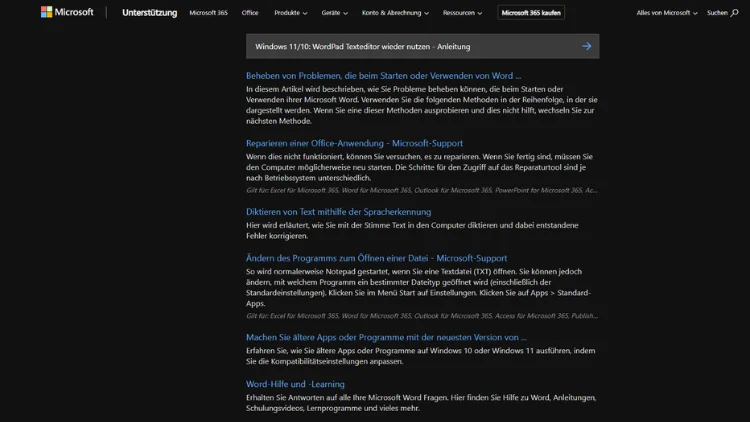Open 'Ändern des Programms zum Öffnen' link
Image resolution: width=750 pixels, height=422 pixels.
pos(376,258)
